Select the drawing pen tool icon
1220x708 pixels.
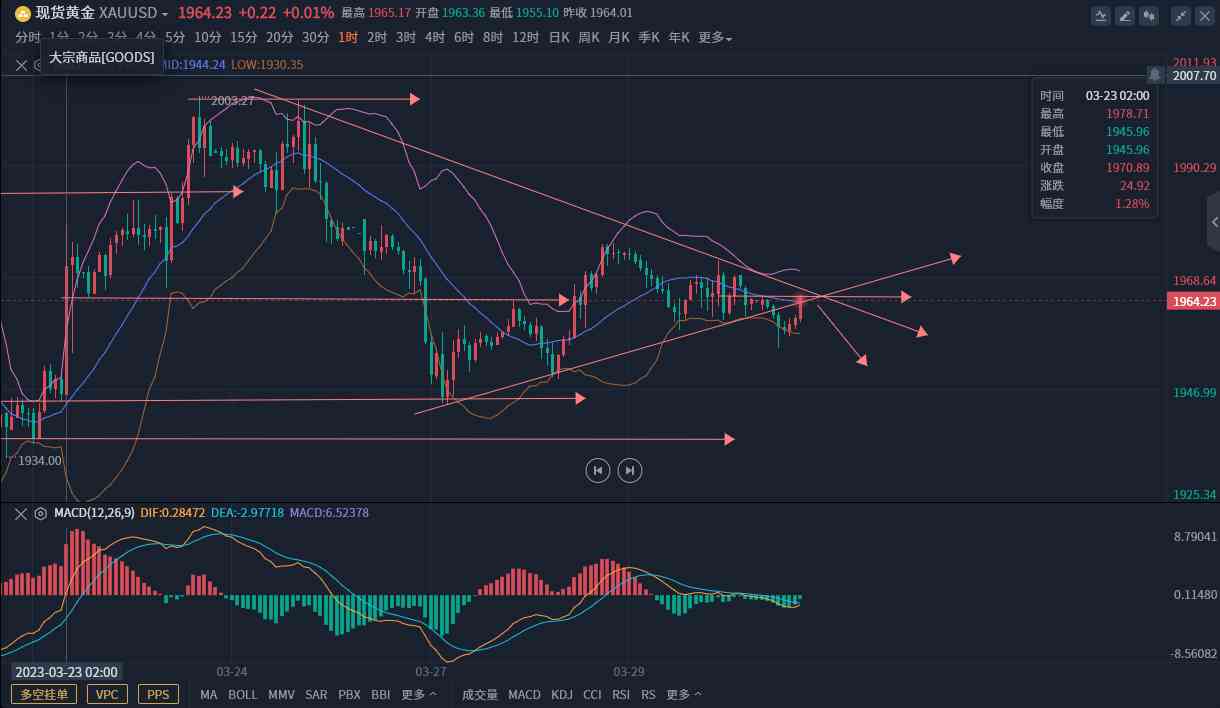pos(1125,15)
